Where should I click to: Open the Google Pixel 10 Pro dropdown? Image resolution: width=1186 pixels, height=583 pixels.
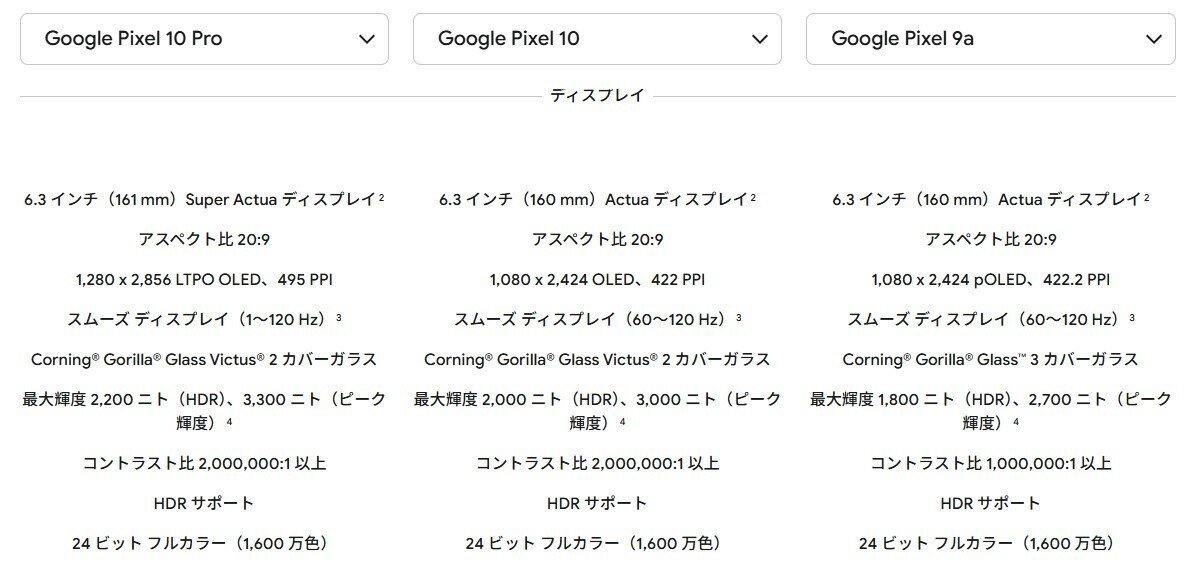(x=204, y=39)
